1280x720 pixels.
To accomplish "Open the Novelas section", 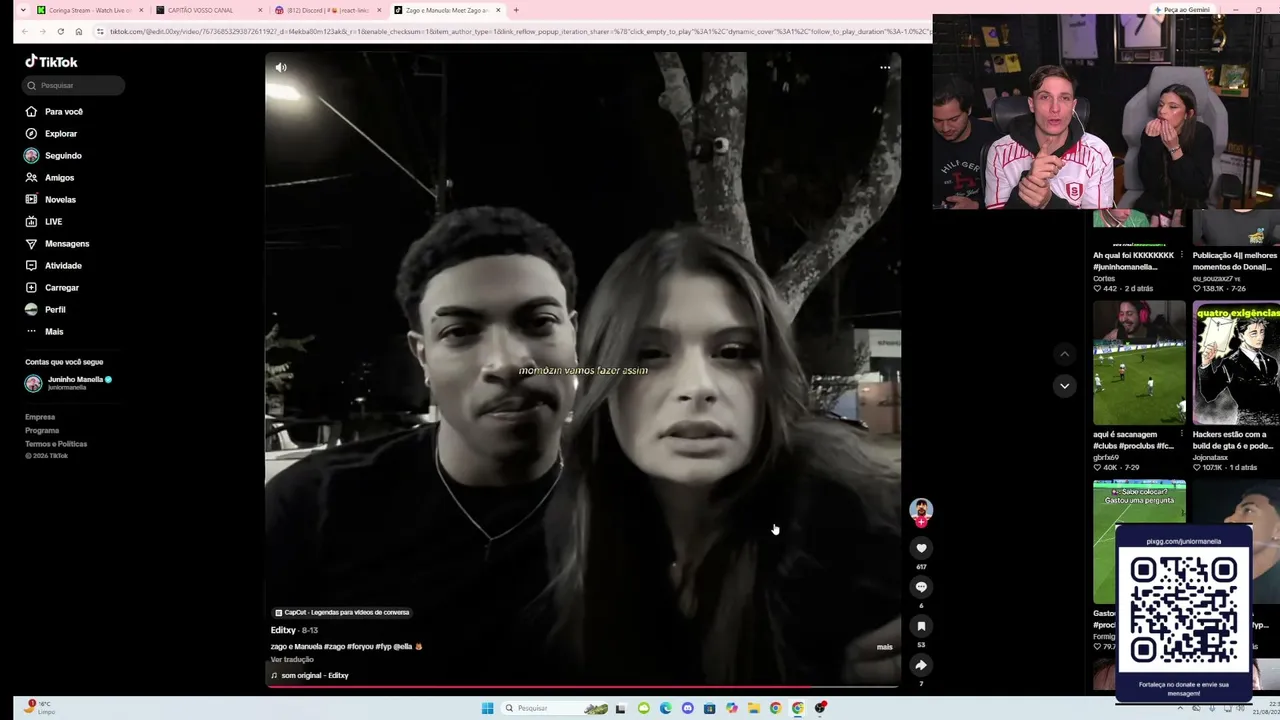I will 51,200.
